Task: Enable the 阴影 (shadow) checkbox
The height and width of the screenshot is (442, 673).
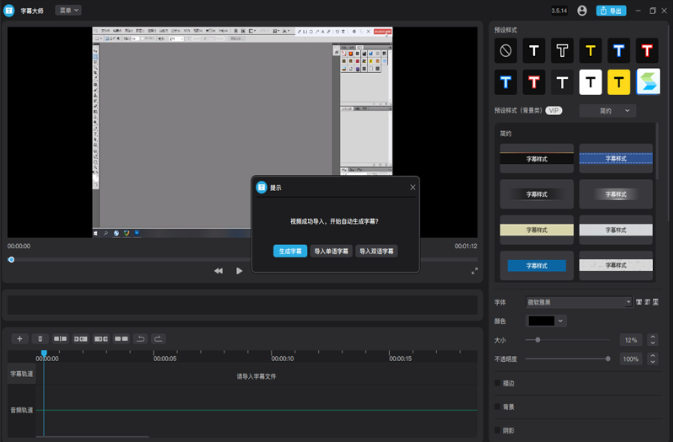Action: click(x=498, y=431)
